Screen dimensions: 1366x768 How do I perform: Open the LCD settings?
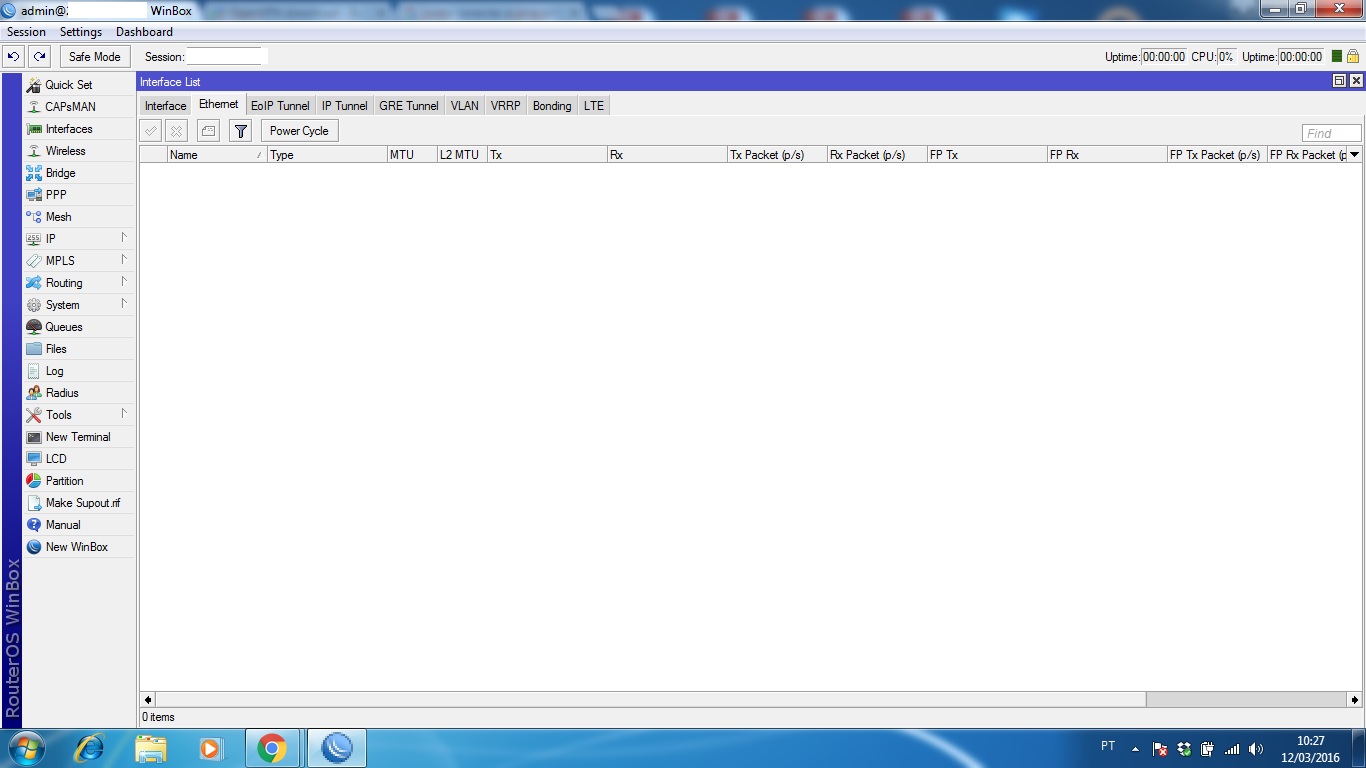[x=79, y=459]
